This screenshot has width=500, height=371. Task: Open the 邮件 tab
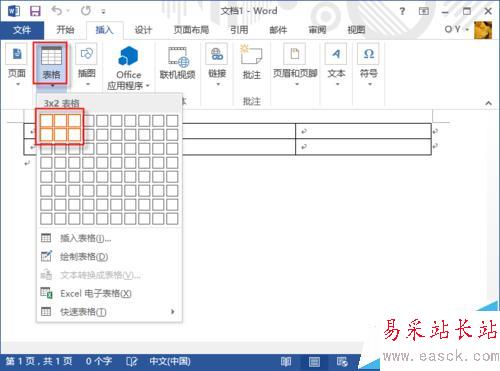click(278, 30)
